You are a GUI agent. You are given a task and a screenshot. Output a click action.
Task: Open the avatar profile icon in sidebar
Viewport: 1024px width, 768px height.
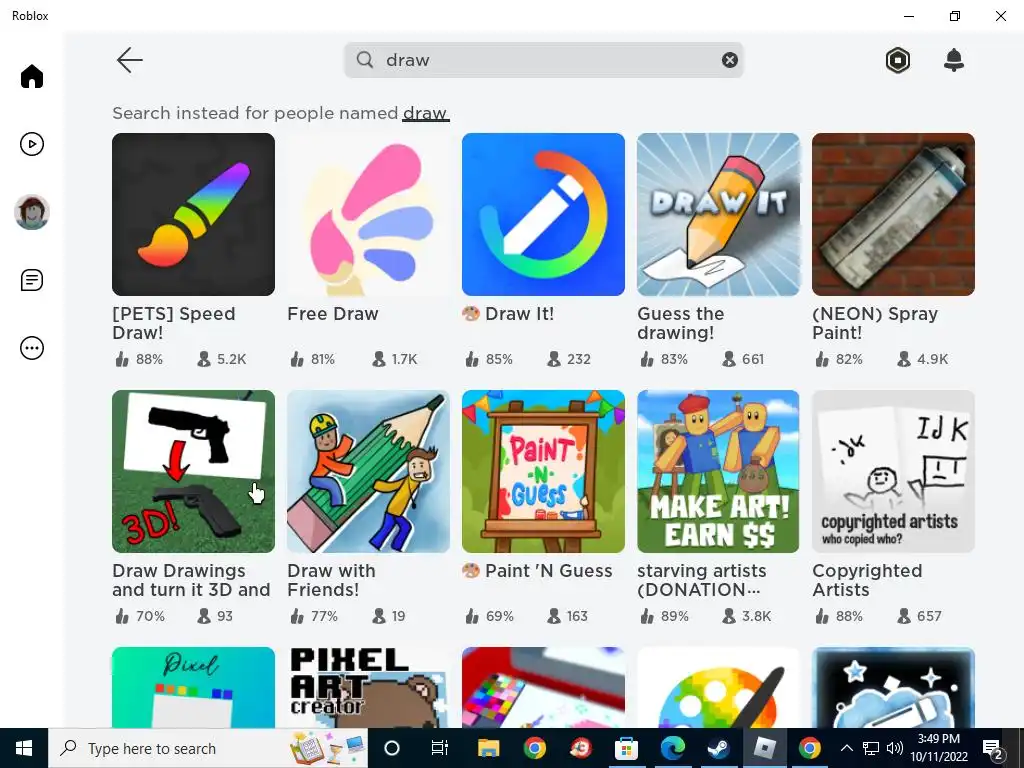click(x=31, y=212)
